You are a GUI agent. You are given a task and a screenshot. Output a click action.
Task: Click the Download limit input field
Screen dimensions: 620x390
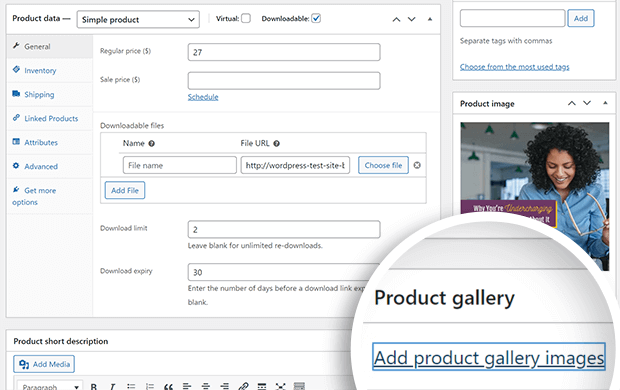284,229
